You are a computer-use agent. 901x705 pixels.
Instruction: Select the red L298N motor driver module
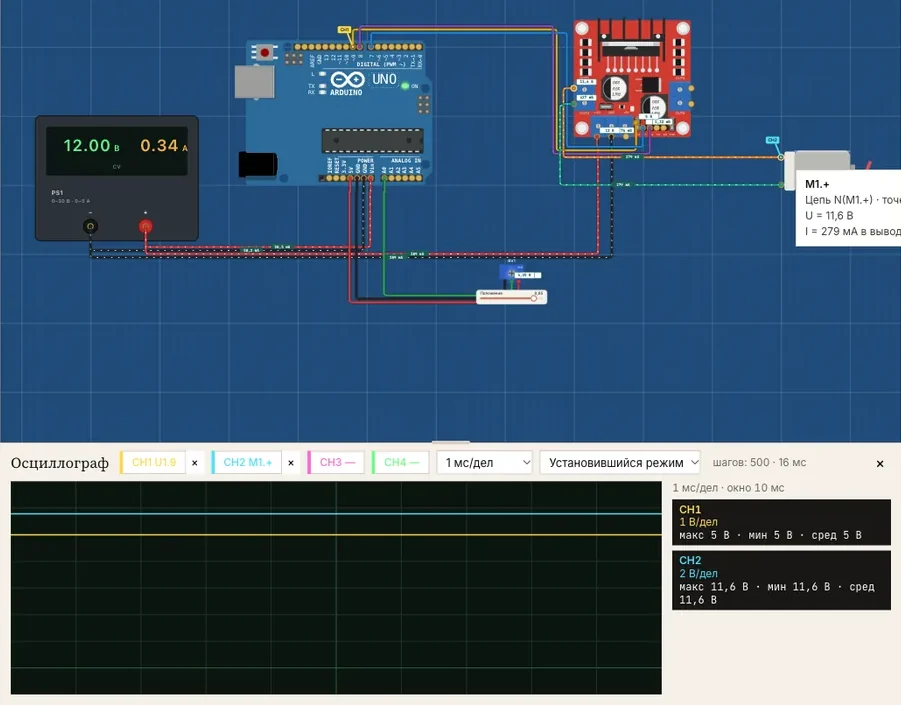tap(632, 79)
